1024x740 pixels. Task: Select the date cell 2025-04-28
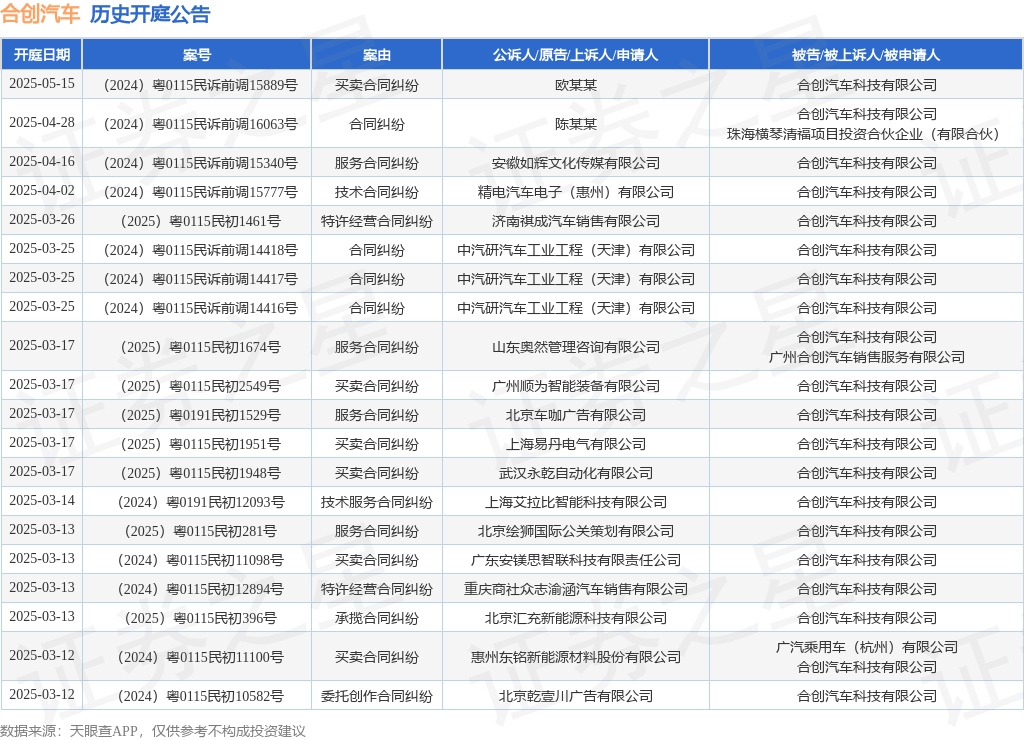click(42, 123)
